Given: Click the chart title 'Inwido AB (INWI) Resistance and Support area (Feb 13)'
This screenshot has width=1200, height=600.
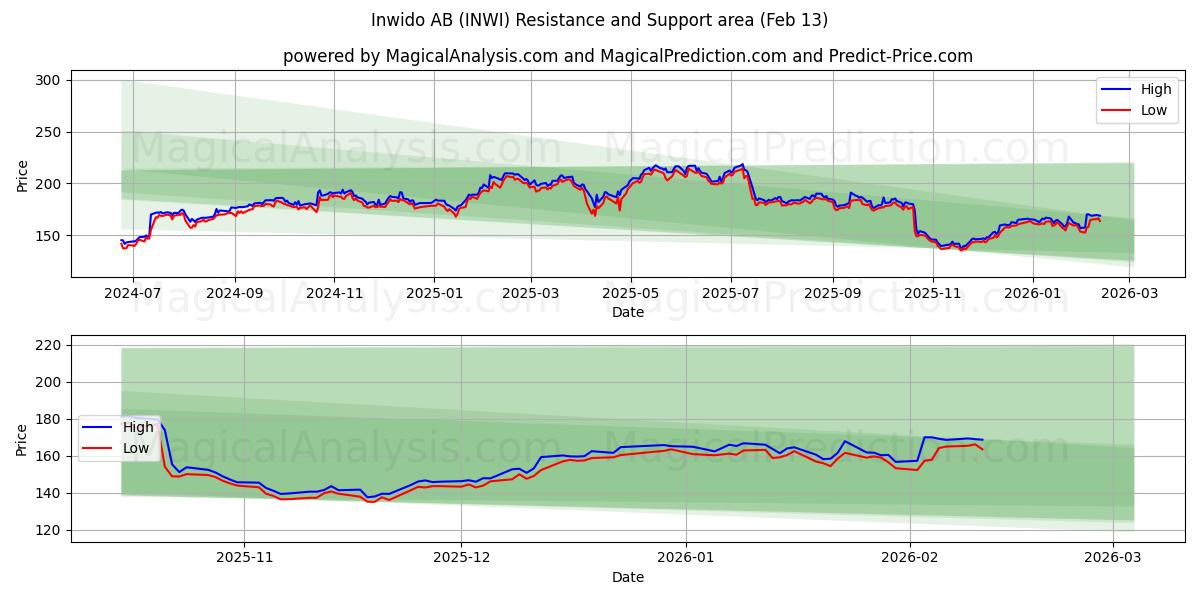Looking at the screenshot, I should pyautogui.click(x=600, y=20).
